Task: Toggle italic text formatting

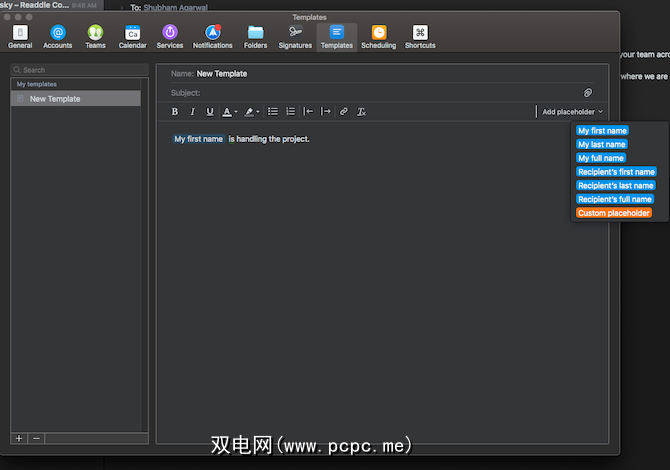Action: coord(192,112)
